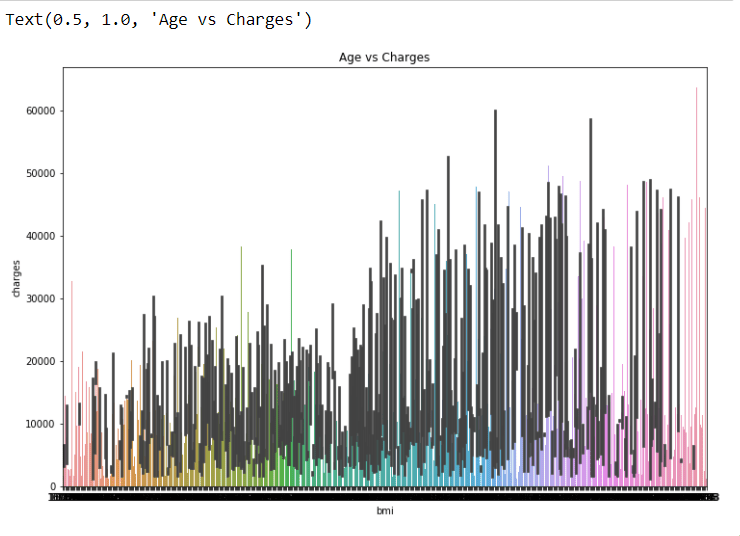Click the 10000 y-axis tick label
This screenshot has width=740, height=536.
tap(39, 424)
